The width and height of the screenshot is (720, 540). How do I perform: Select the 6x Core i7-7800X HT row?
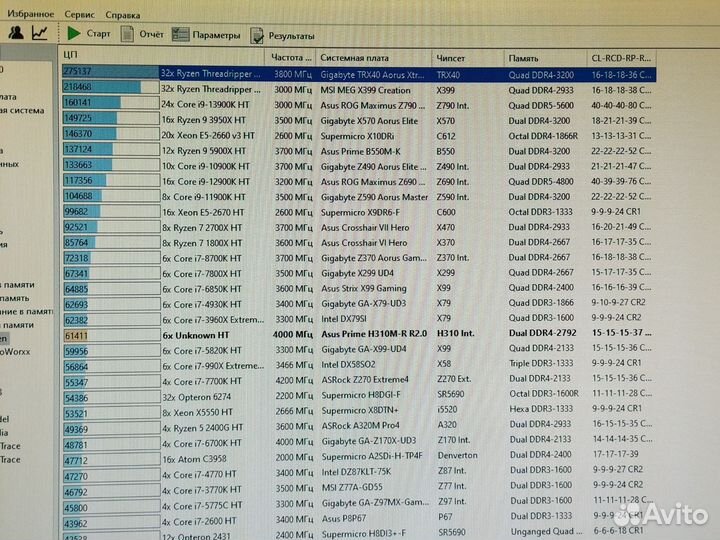tap(359, 273)
